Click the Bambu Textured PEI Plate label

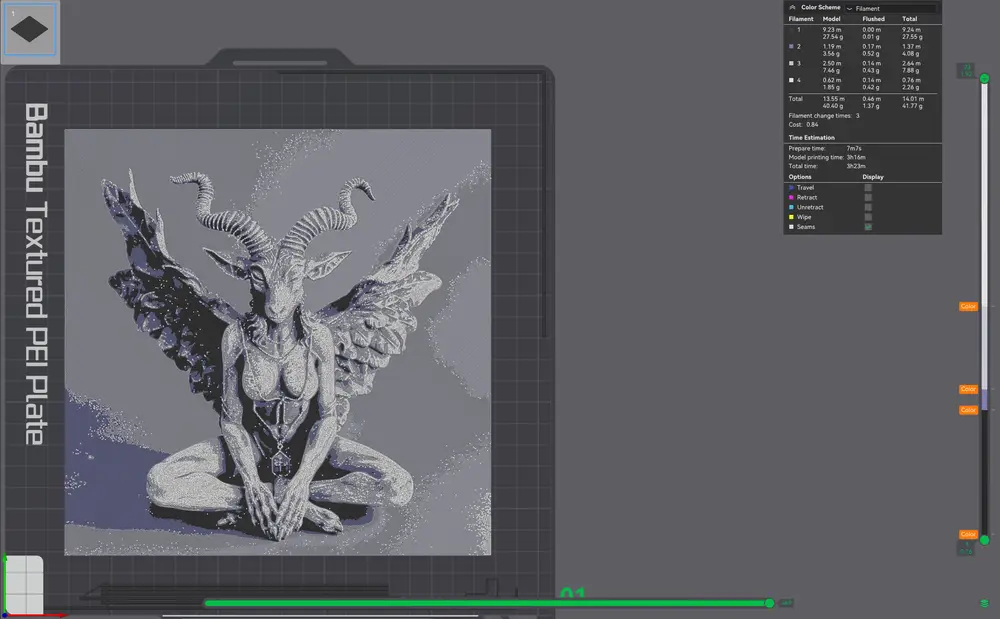click(x=36, y=274)
